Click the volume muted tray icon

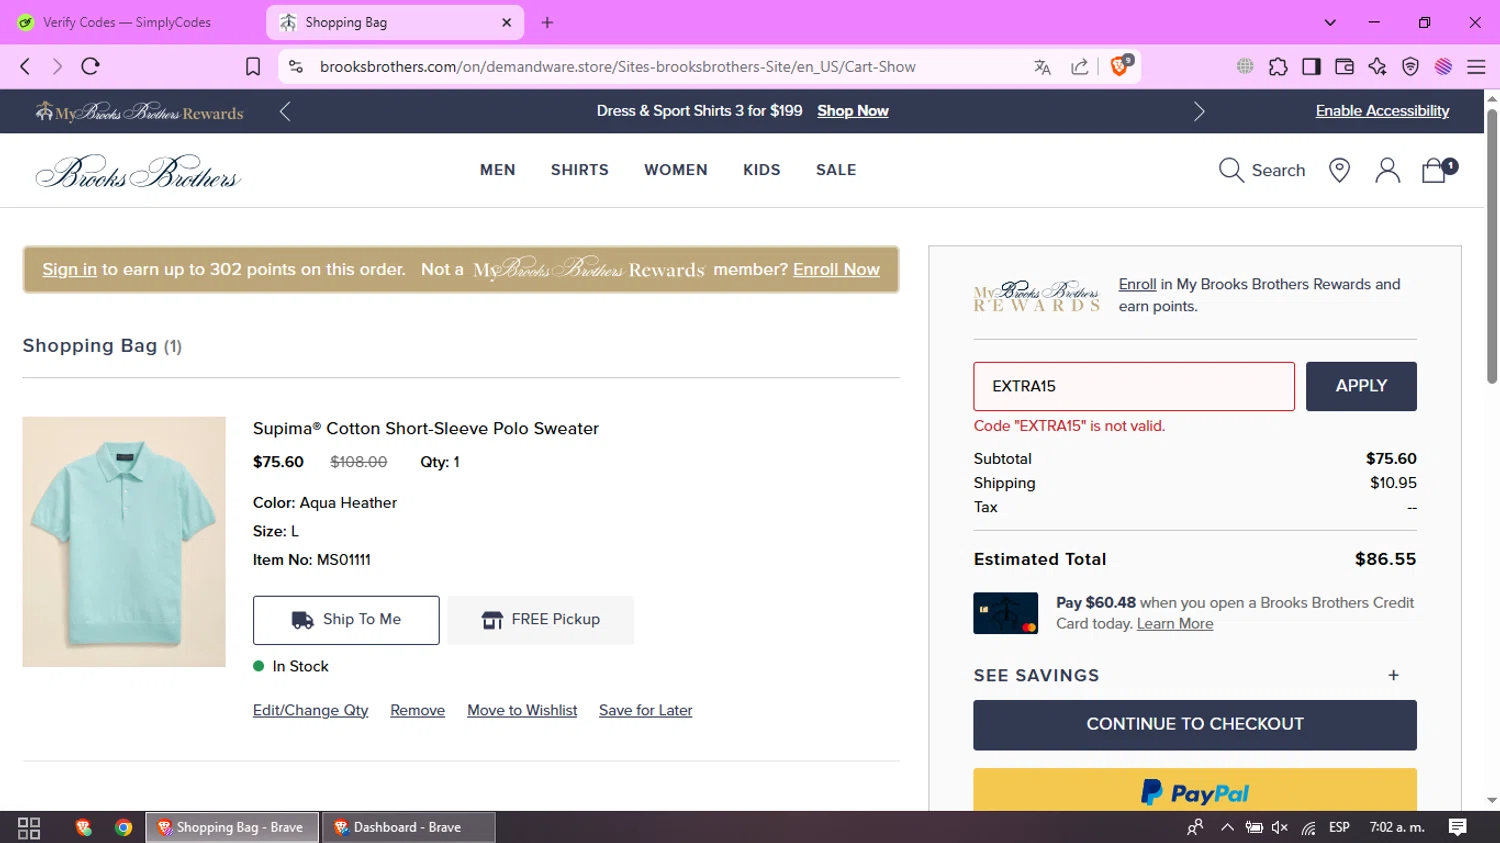(1279, 828)
